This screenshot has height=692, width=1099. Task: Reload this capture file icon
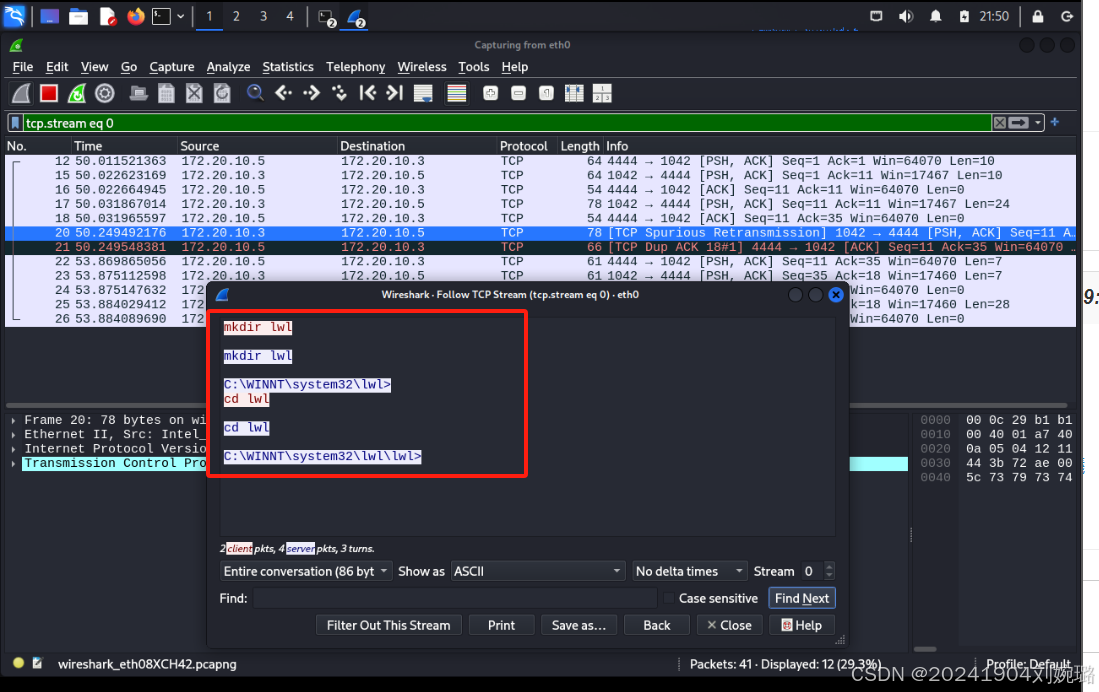point(222,93)
